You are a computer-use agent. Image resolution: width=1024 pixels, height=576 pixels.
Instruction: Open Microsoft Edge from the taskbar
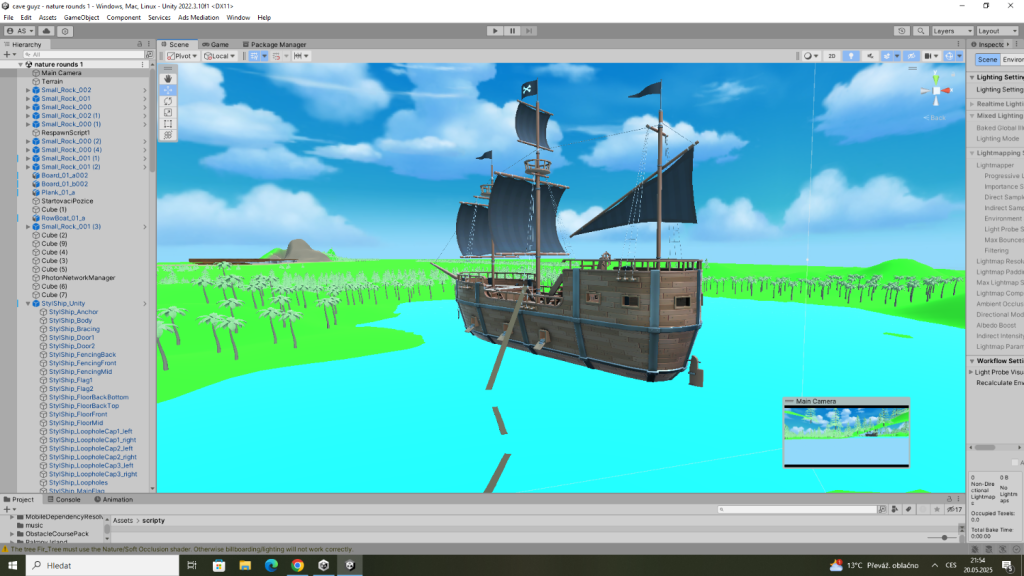pyautogui.click(x=271, y=566)
